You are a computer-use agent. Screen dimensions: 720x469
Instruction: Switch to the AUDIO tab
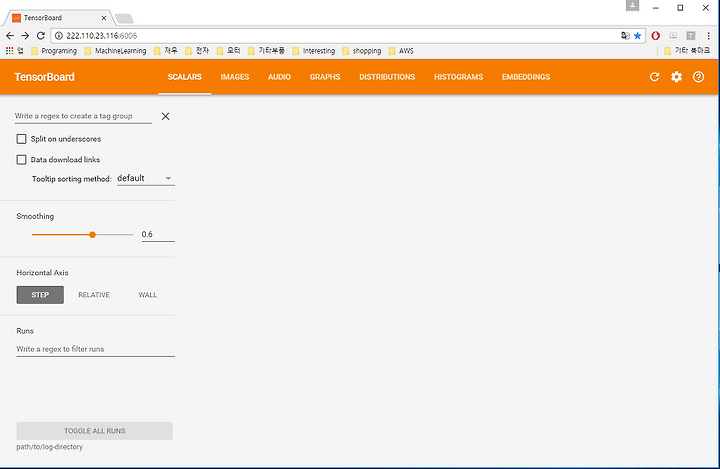279,77
